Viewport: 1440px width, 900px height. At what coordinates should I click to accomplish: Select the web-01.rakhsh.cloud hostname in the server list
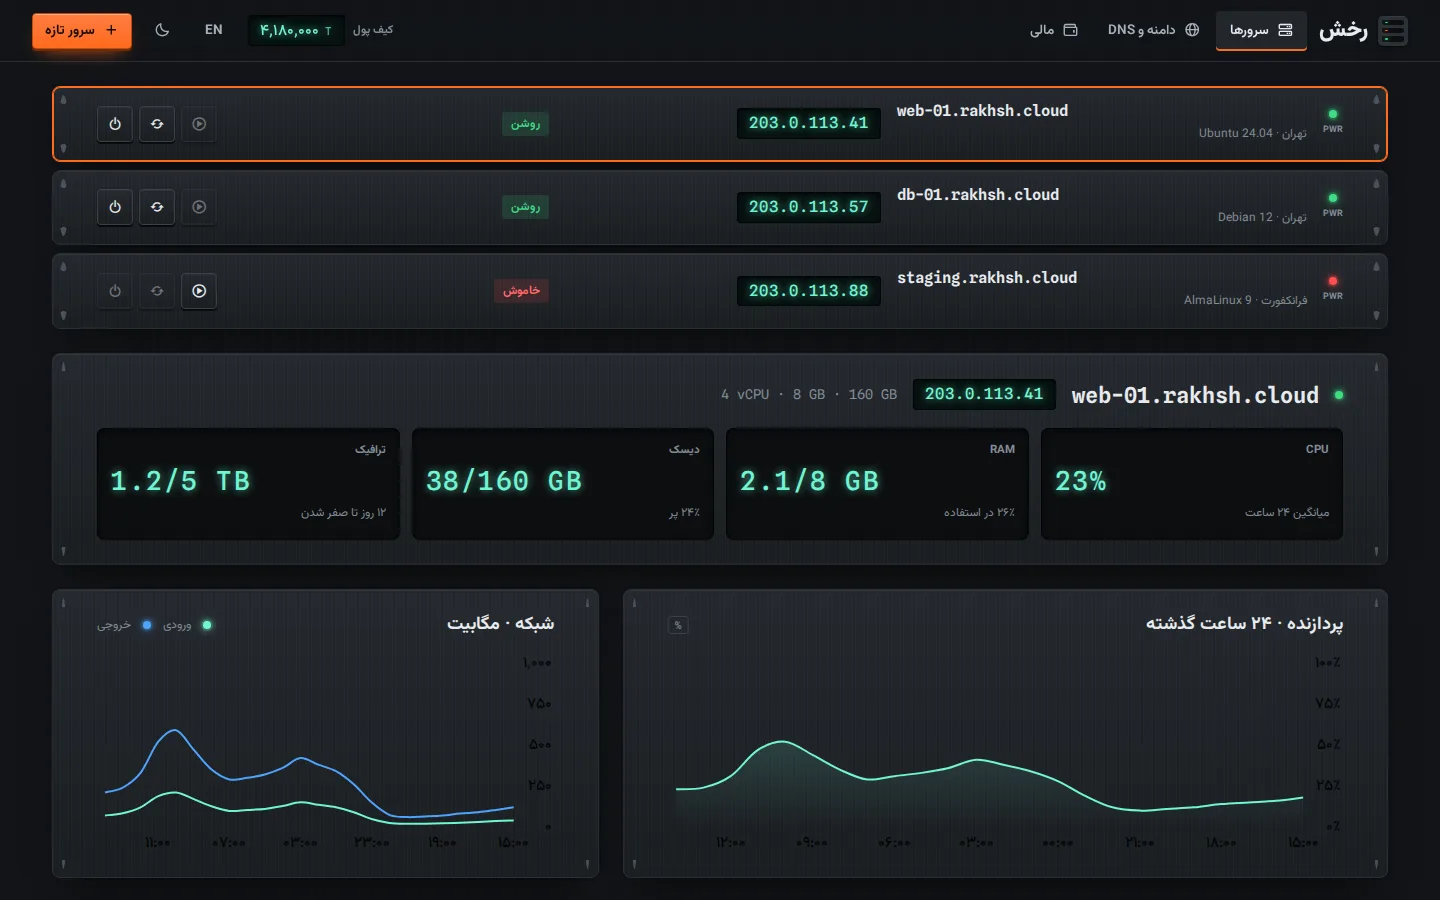(x=982, y=111)
